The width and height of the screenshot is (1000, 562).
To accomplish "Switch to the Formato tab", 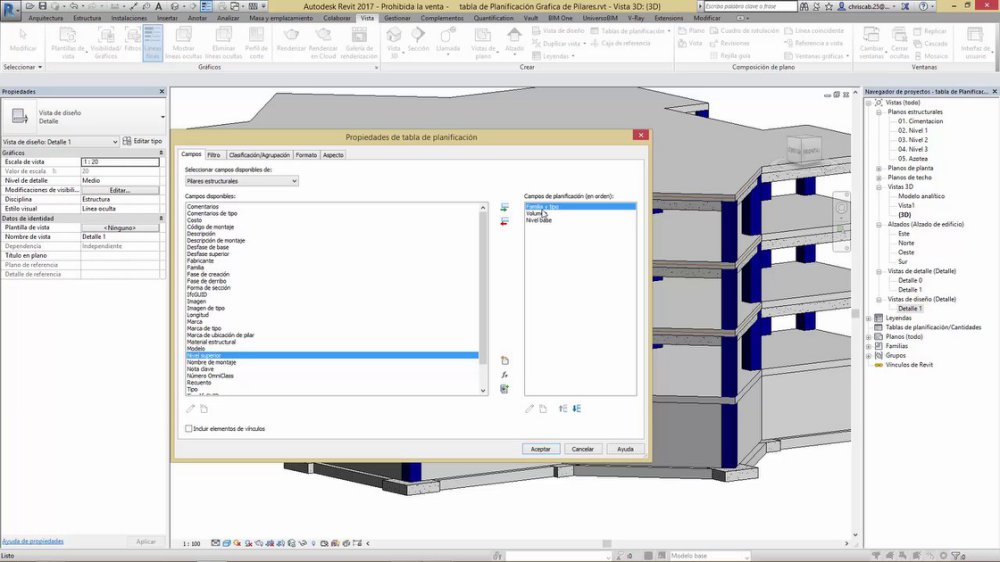I will (x=306, y=155).
